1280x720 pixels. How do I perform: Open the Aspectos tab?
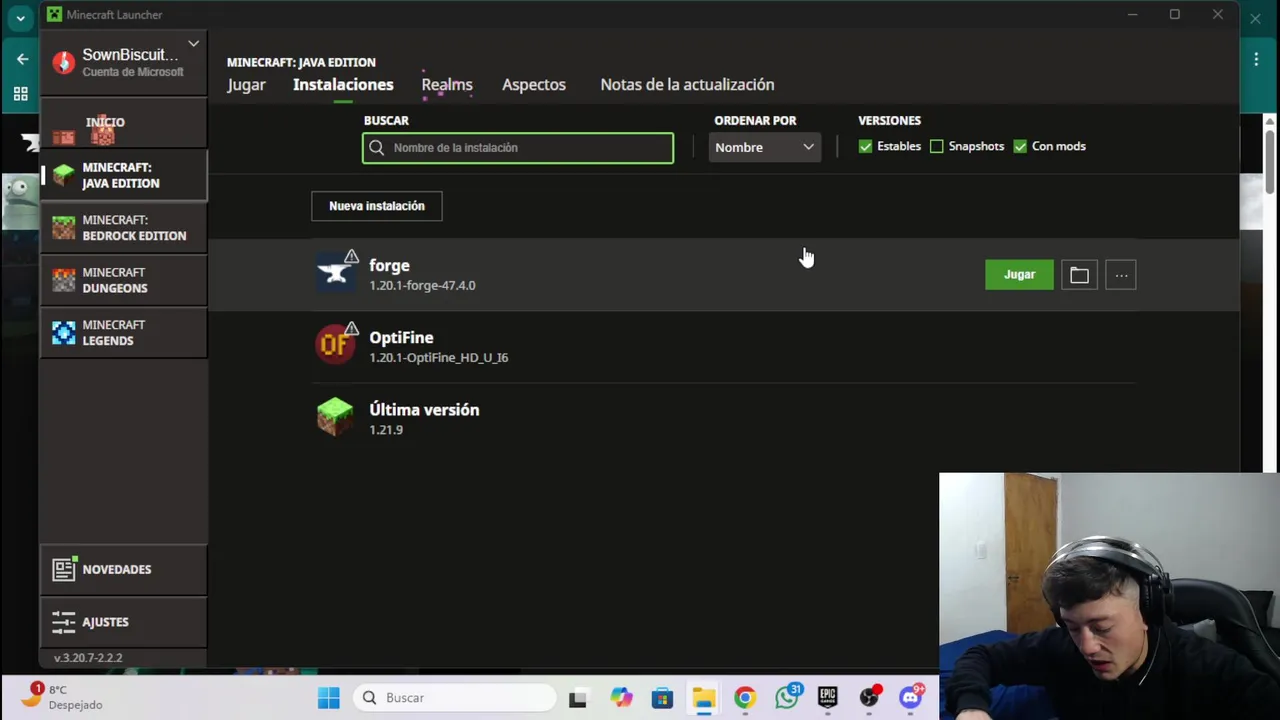(x=534, y=85)
